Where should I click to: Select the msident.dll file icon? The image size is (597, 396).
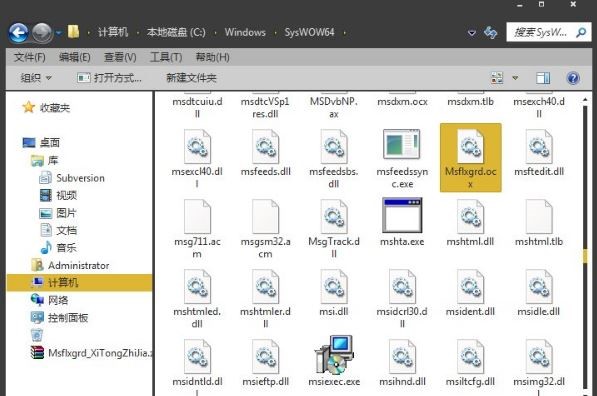tap(471, 287)
